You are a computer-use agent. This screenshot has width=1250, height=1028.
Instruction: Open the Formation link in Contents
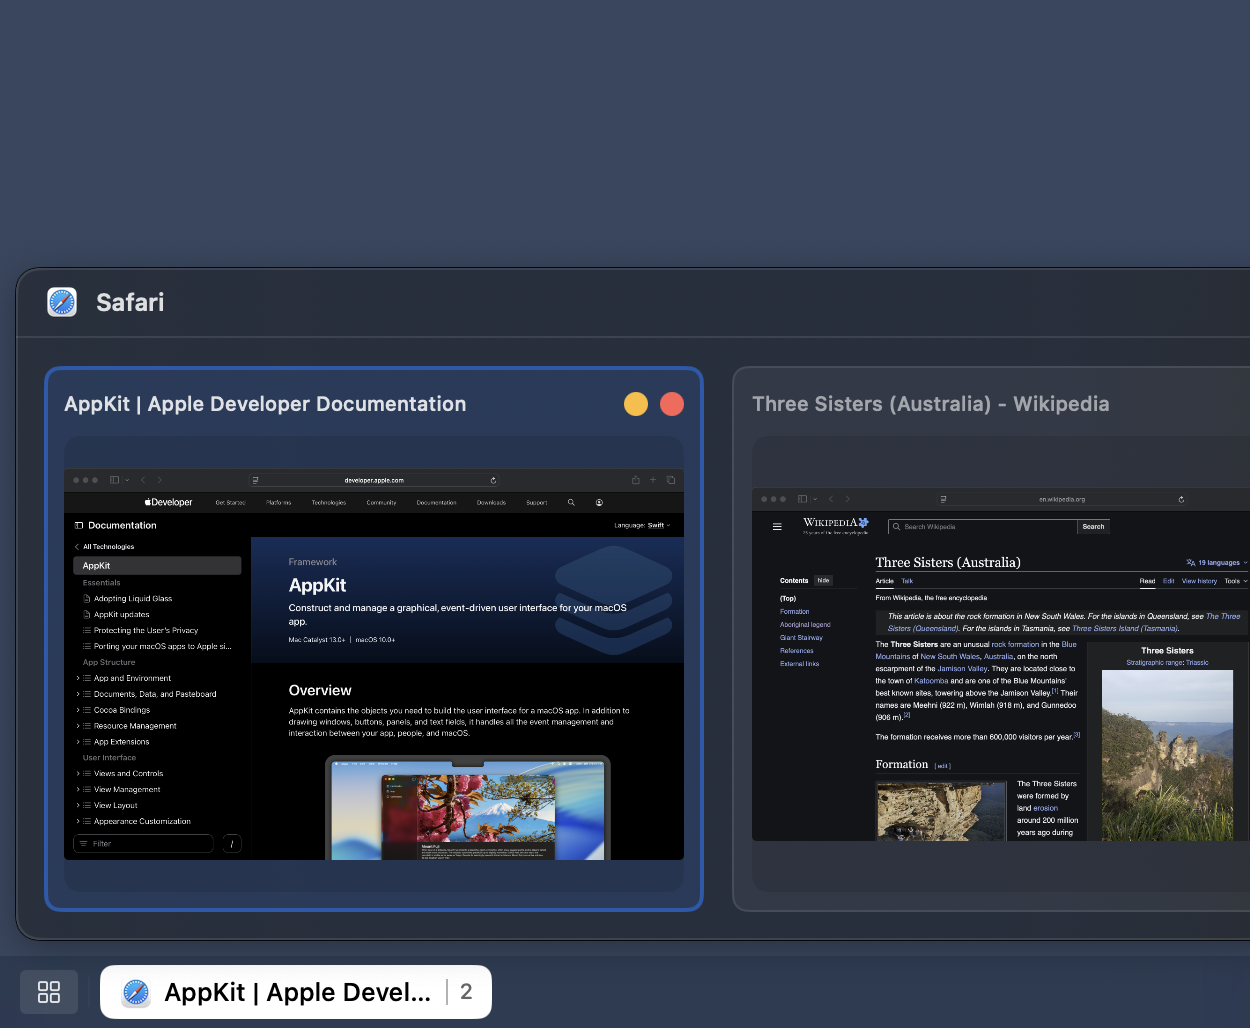coord(794,611)
